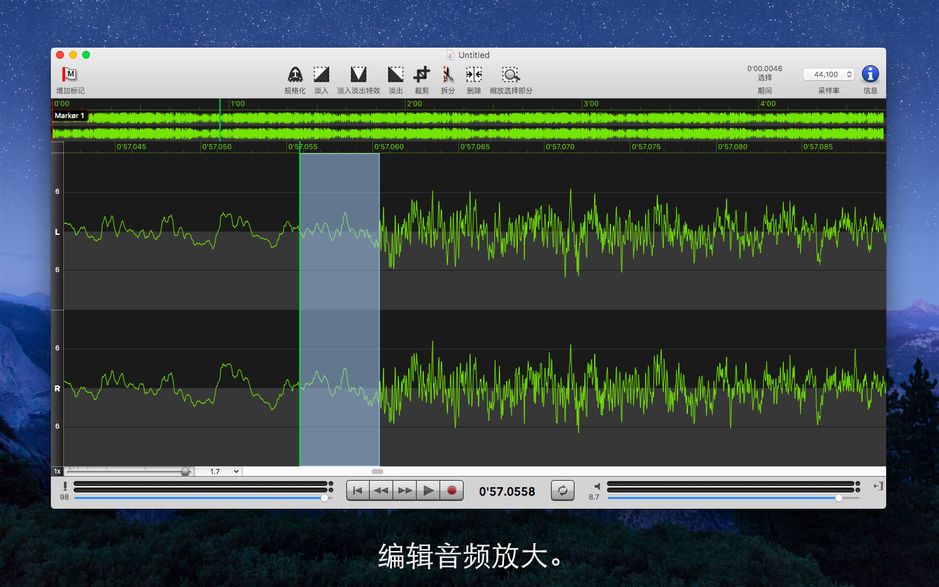This screenshot has width=939, height=587.
Task: Select the 规格化 (Normalize) tool
Action: point(294,75)
